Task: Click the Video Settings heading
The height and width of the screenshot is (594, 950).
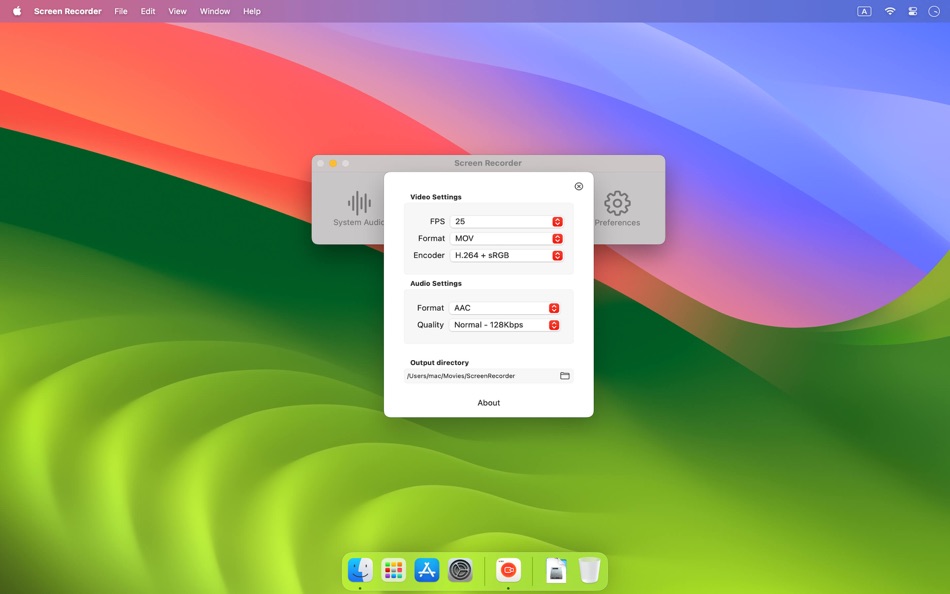Action: 436,197
